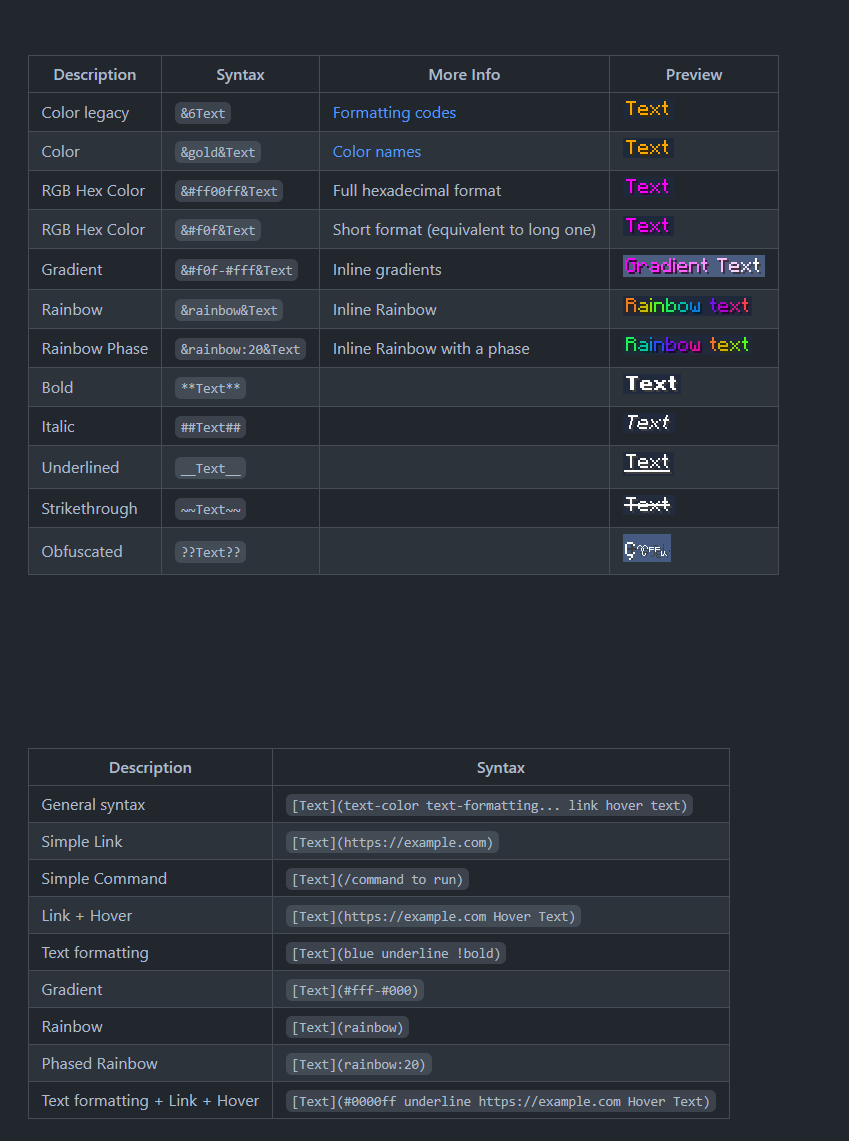Click the Strikethrough Text preview image
The image size is (849, 1141).
pos(647,505)
